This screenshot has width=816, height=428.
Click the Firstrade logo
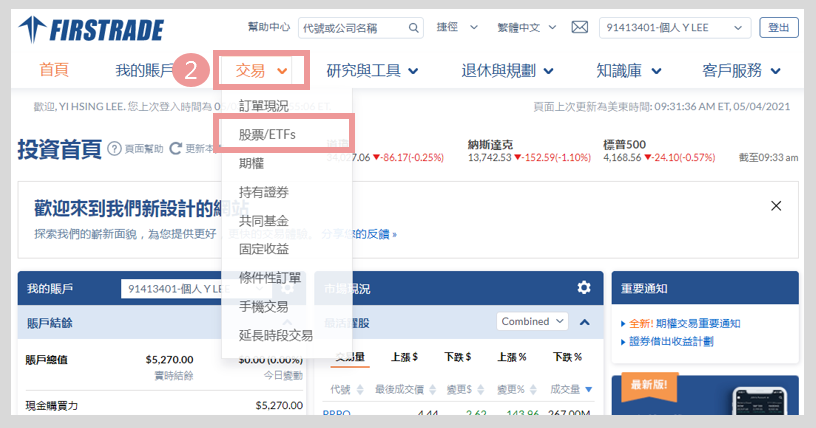(x=91, y=29)
